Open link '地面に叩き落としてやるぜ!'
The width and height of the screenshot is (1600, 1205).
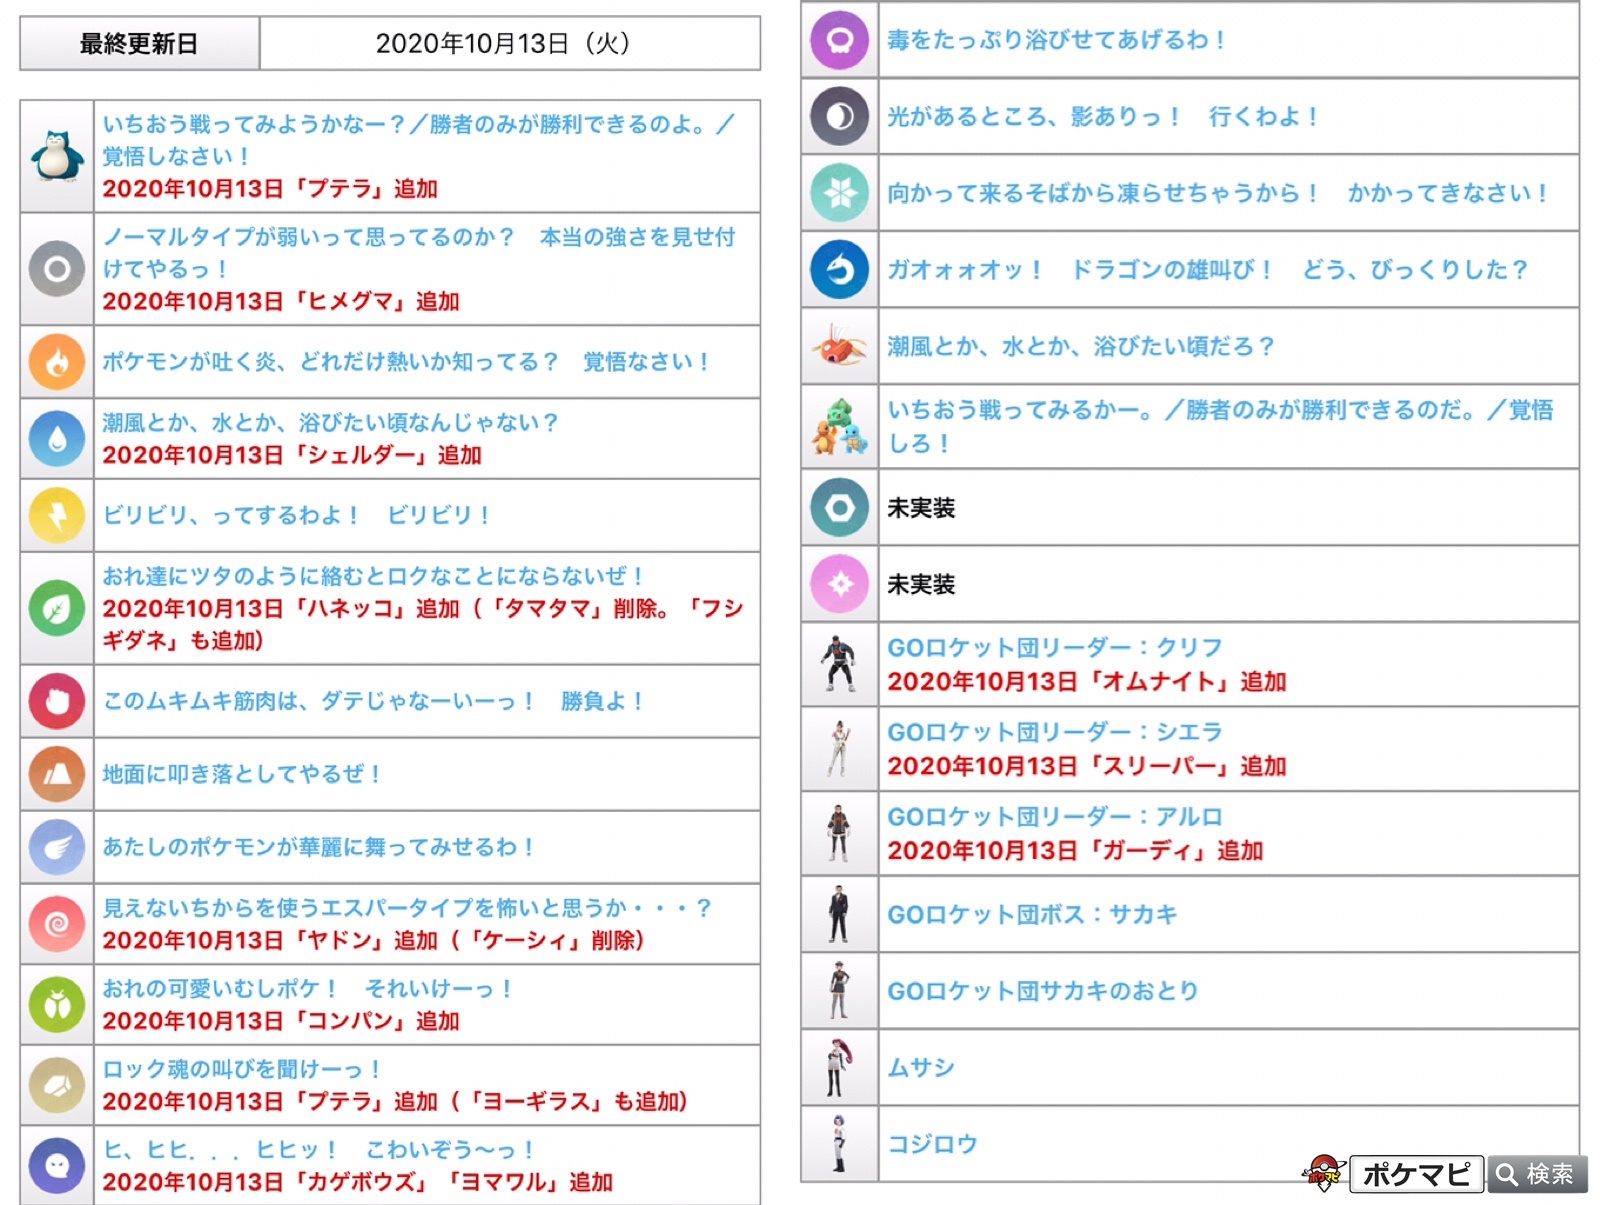(241, 774)
